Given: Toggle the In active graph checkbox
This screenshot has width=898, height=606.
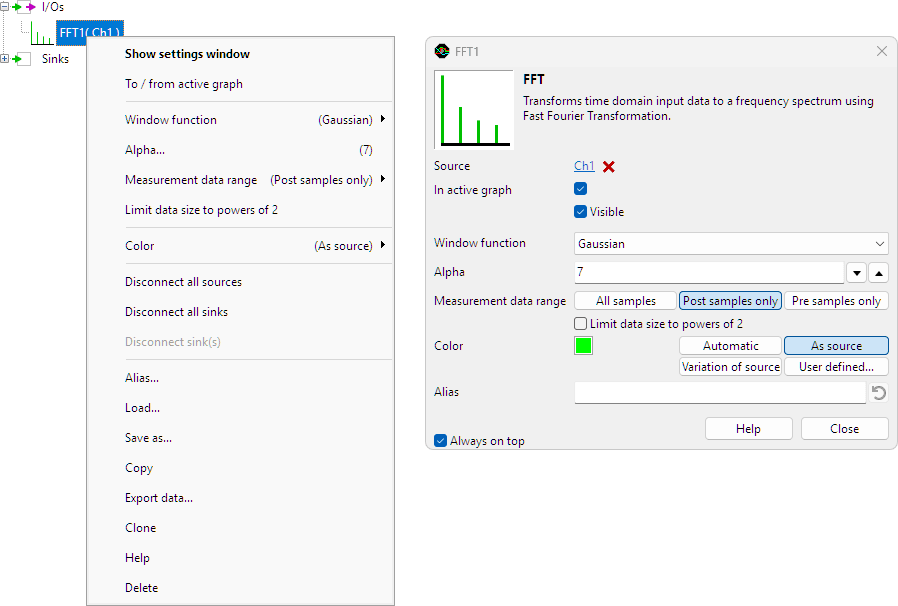Looking at the screenshot, I should 580,189.
